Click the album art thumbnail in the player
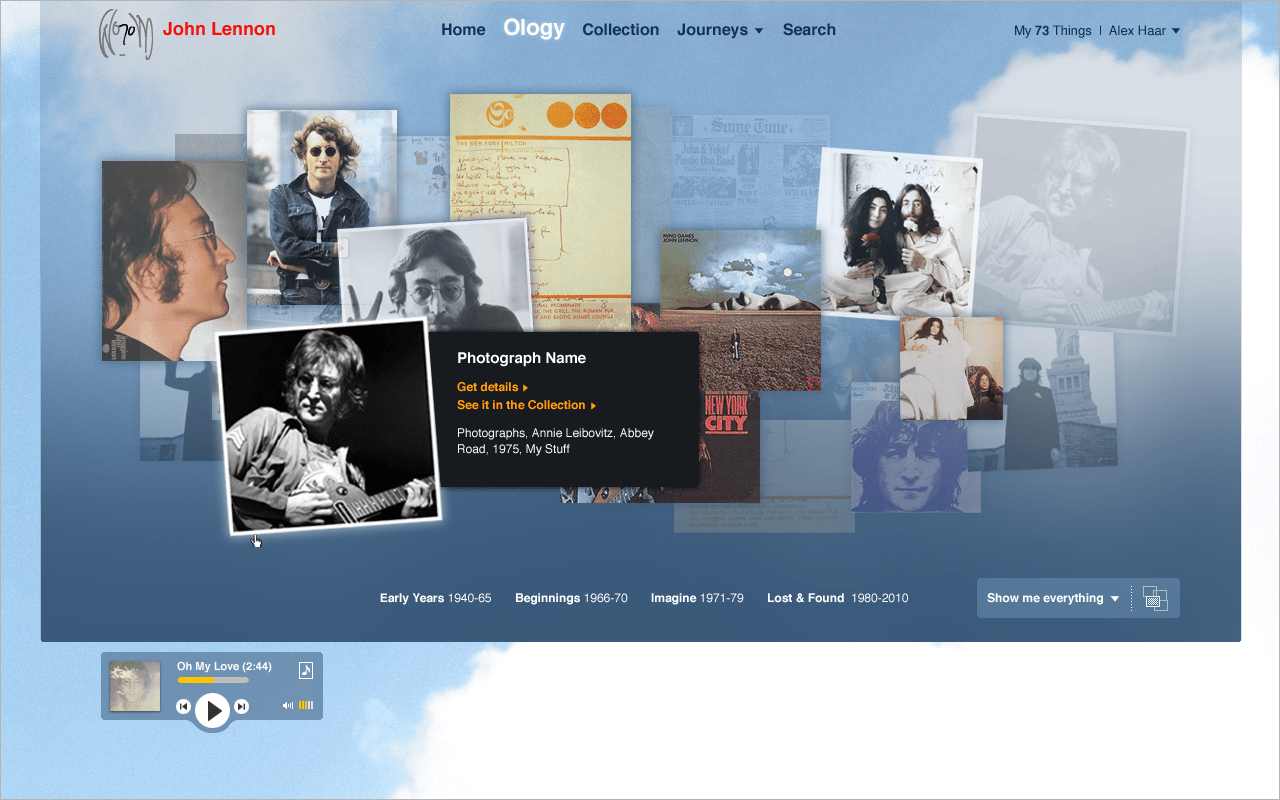 pyautogui.click(x=134, y=686)
